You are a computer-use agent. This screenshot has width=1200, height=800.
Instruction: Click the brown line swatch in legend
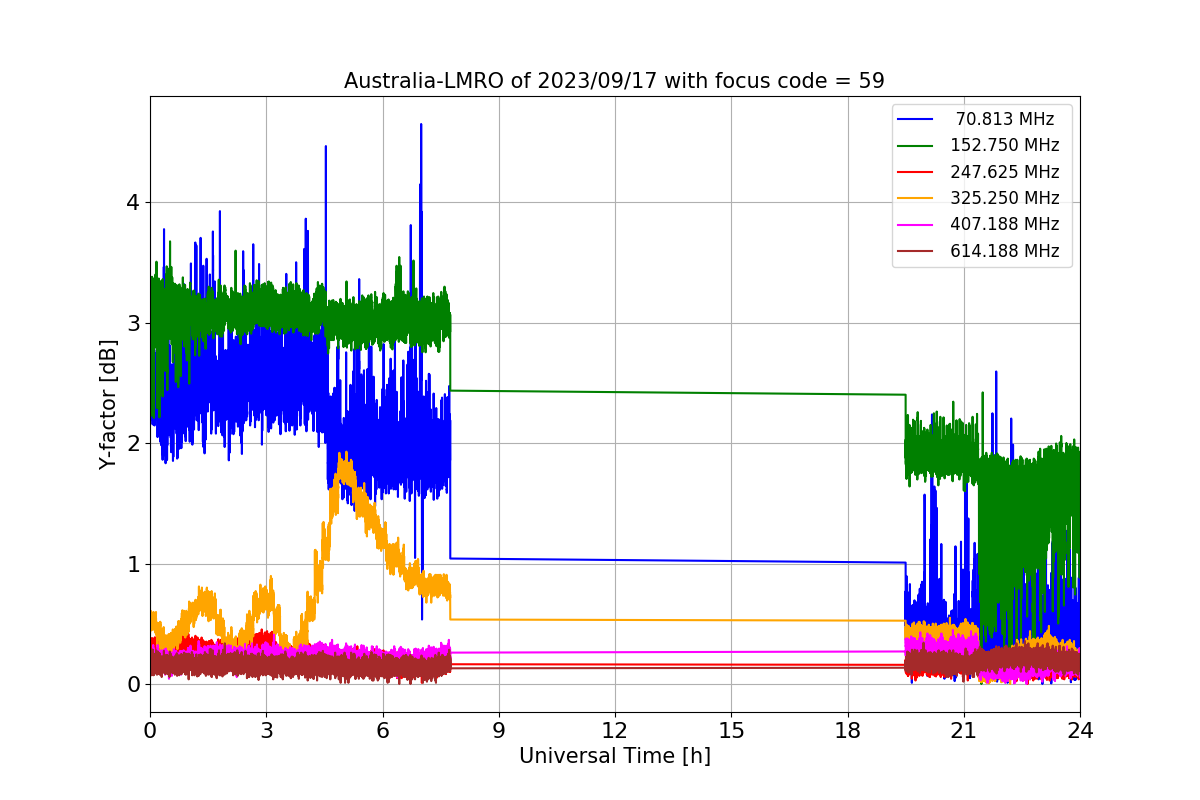point(917,251)
